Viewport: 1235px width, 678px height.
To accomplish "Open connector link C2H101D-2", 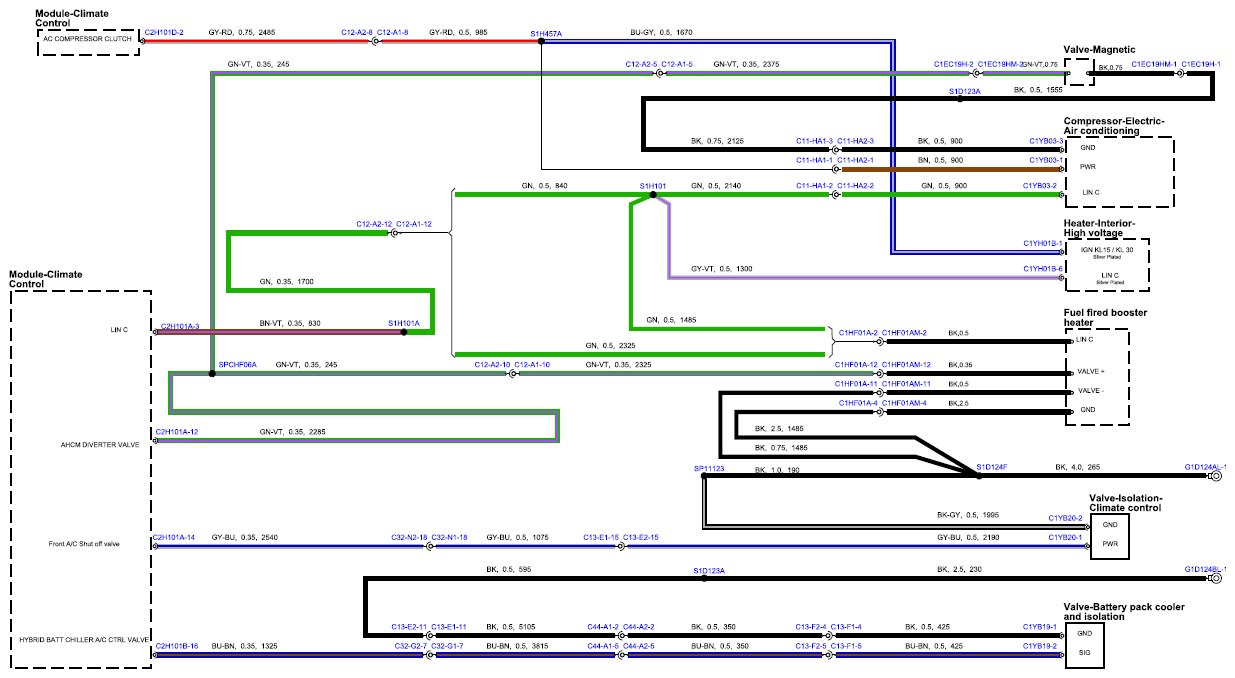I will [x=164, y=33].
